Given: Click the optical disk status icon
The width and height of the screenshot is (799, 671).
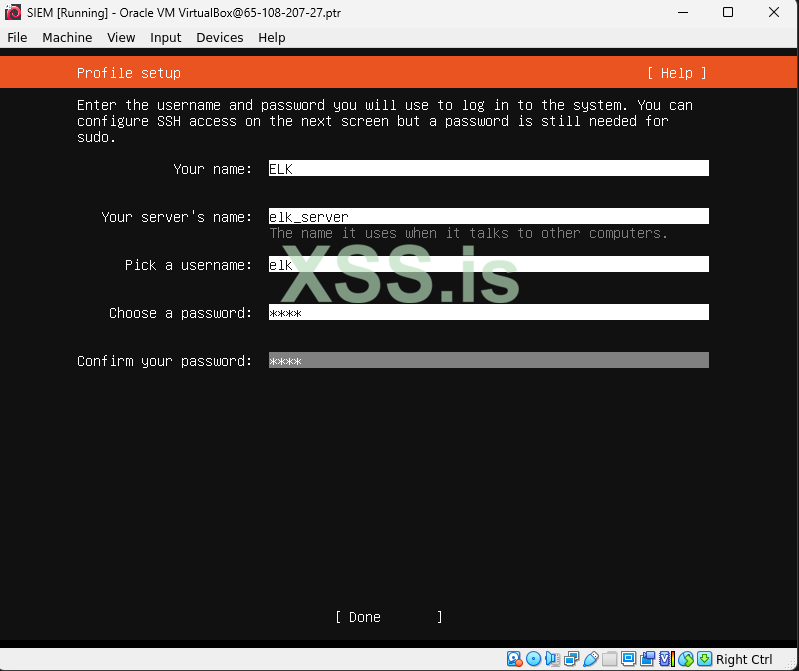Looking at the screenshot, I should (x=534, y=659).
